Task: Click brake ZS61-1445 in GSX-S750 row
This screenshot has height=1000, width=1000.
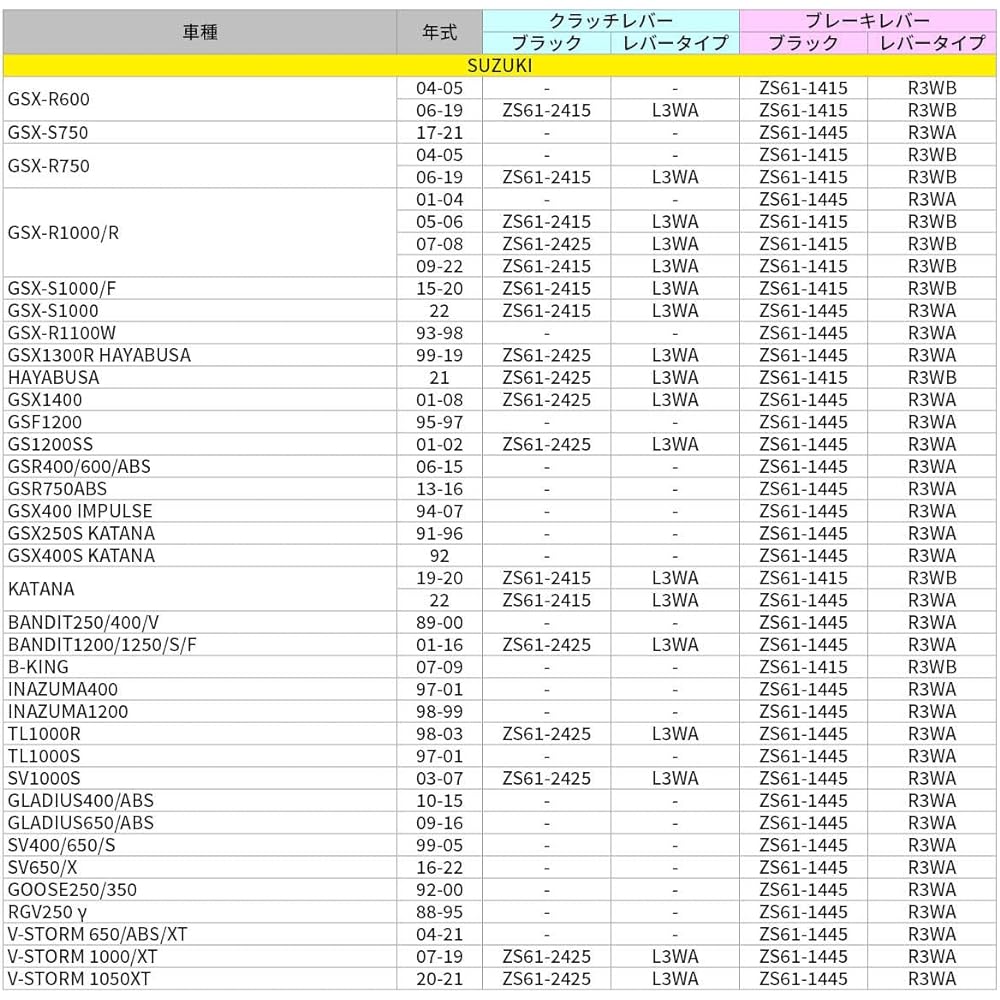Action: tap(803, 133)
